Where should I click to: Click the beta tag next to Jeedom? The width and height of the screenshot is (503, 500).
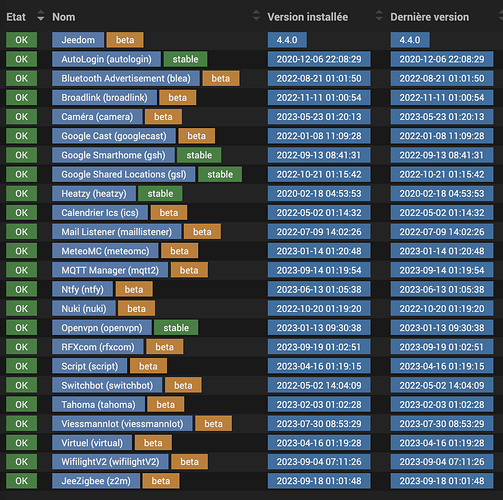[125, 40]
